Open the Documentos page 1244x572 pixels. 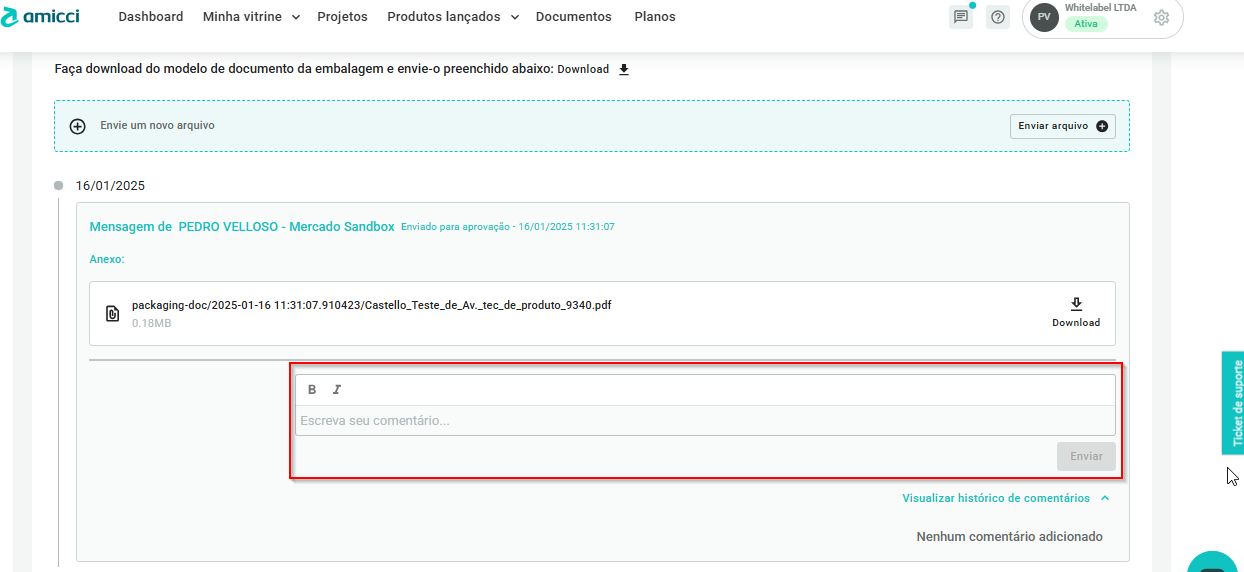pos(573,17)
